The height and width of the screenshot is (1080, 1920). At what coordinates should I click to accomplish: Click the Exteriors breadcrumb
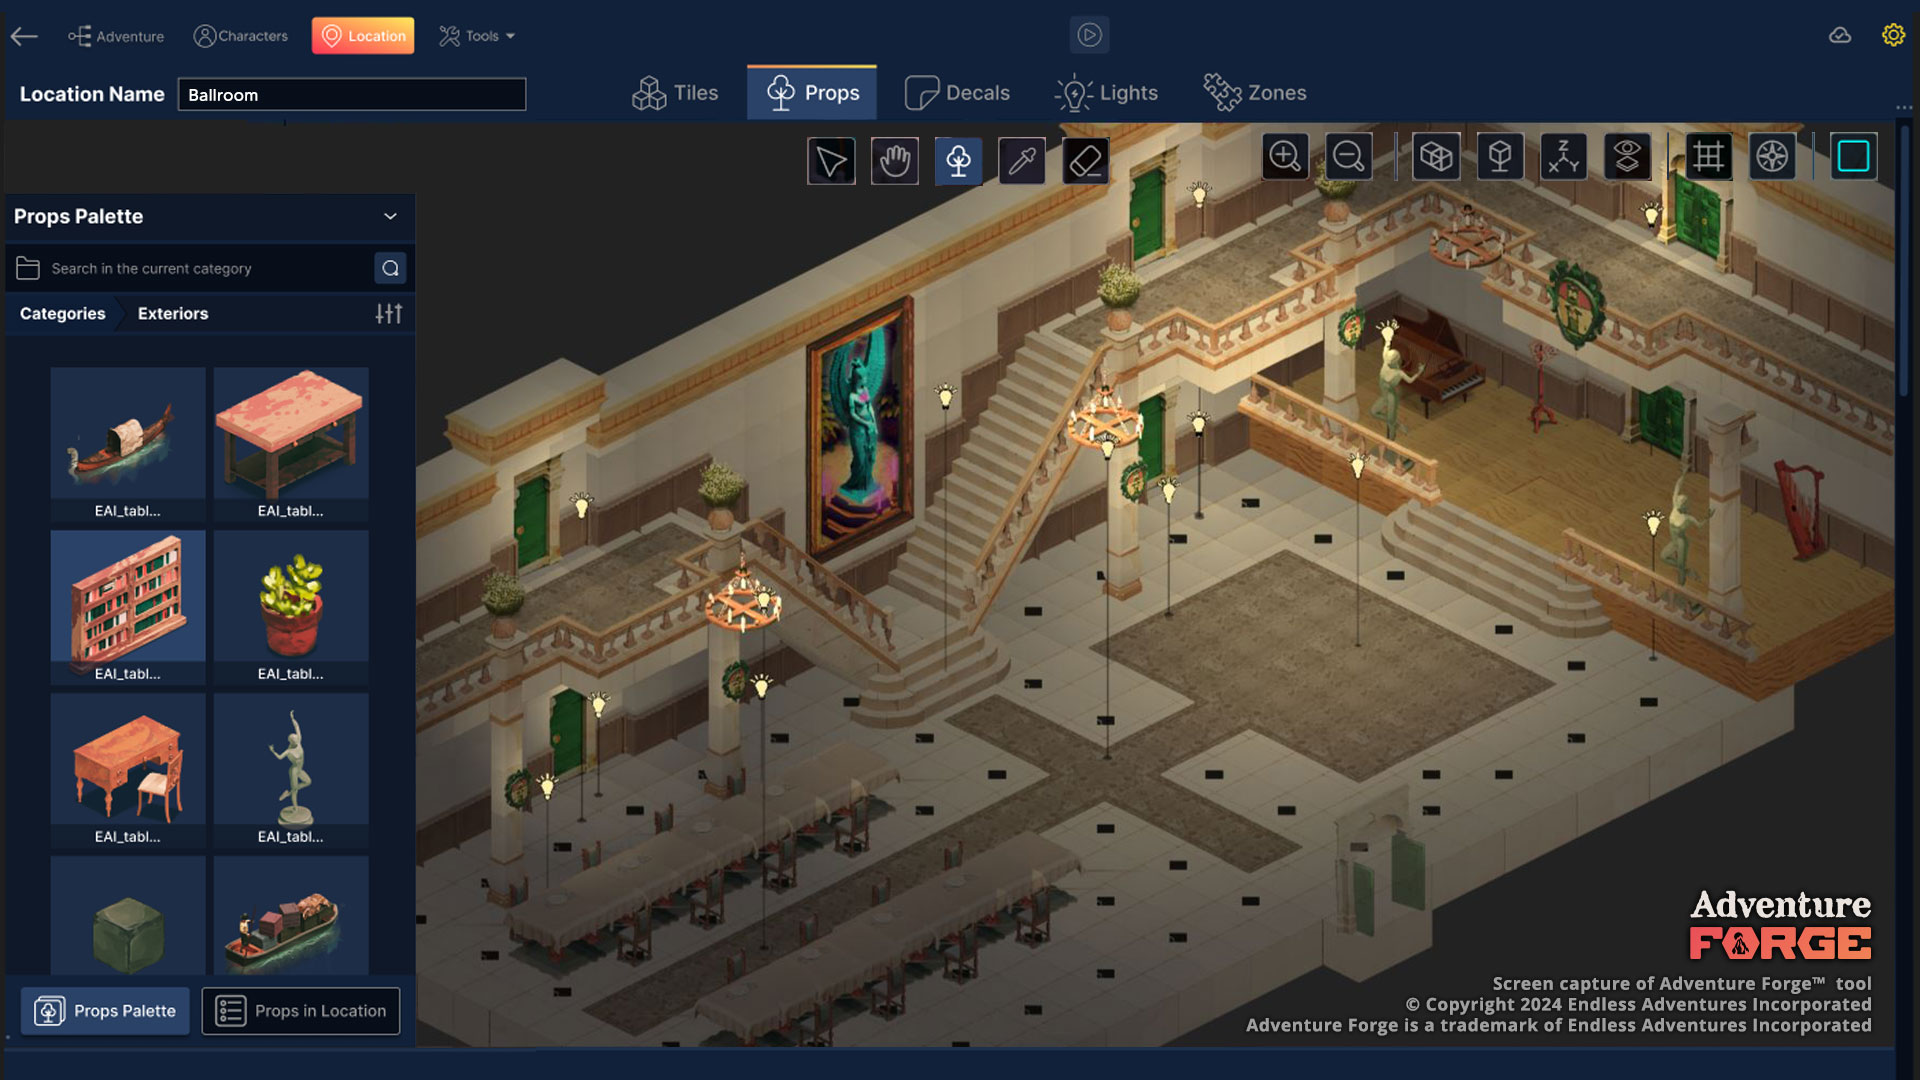point(173,313)
